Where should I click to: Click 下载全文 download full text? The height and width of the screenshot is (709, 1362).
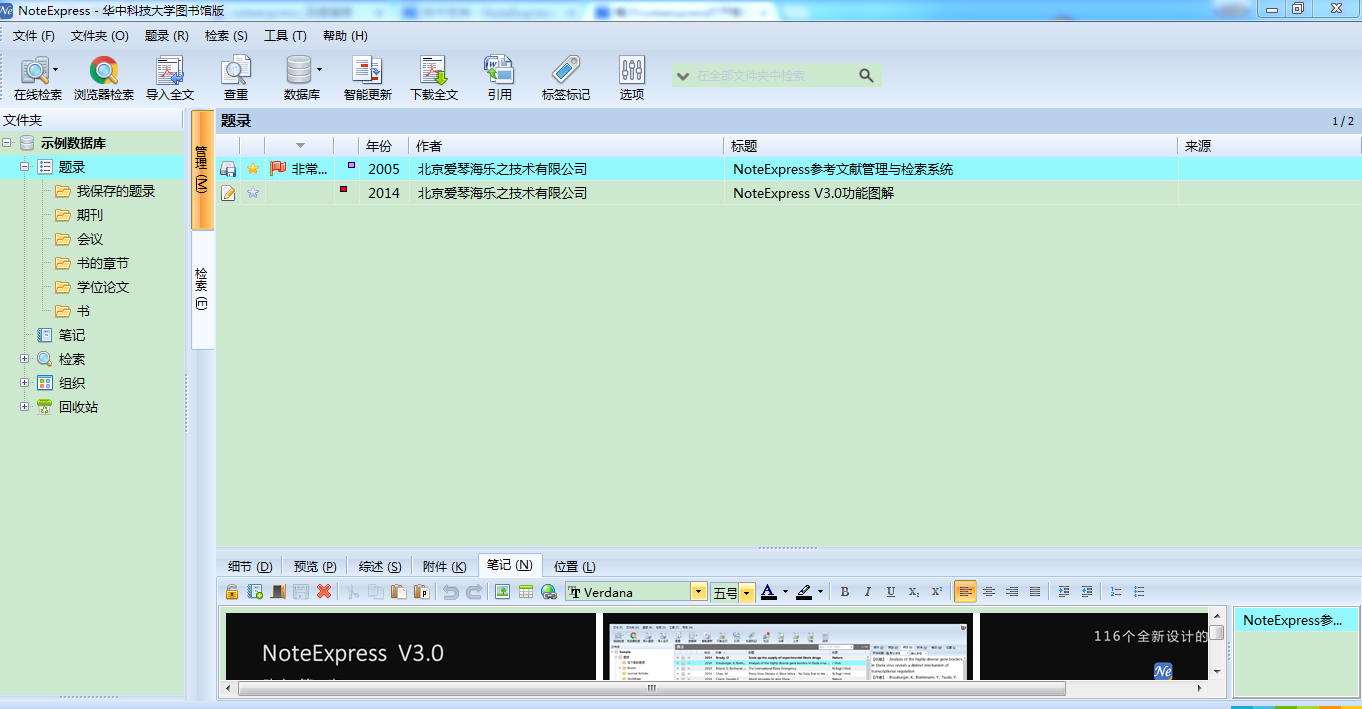434,78
